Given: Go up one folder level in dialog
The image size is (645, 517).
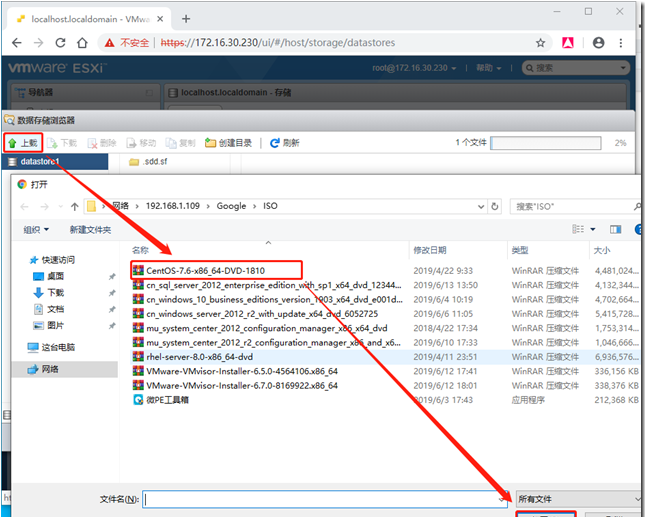Looking at the screenshot, I should click(x=74, y=206).
